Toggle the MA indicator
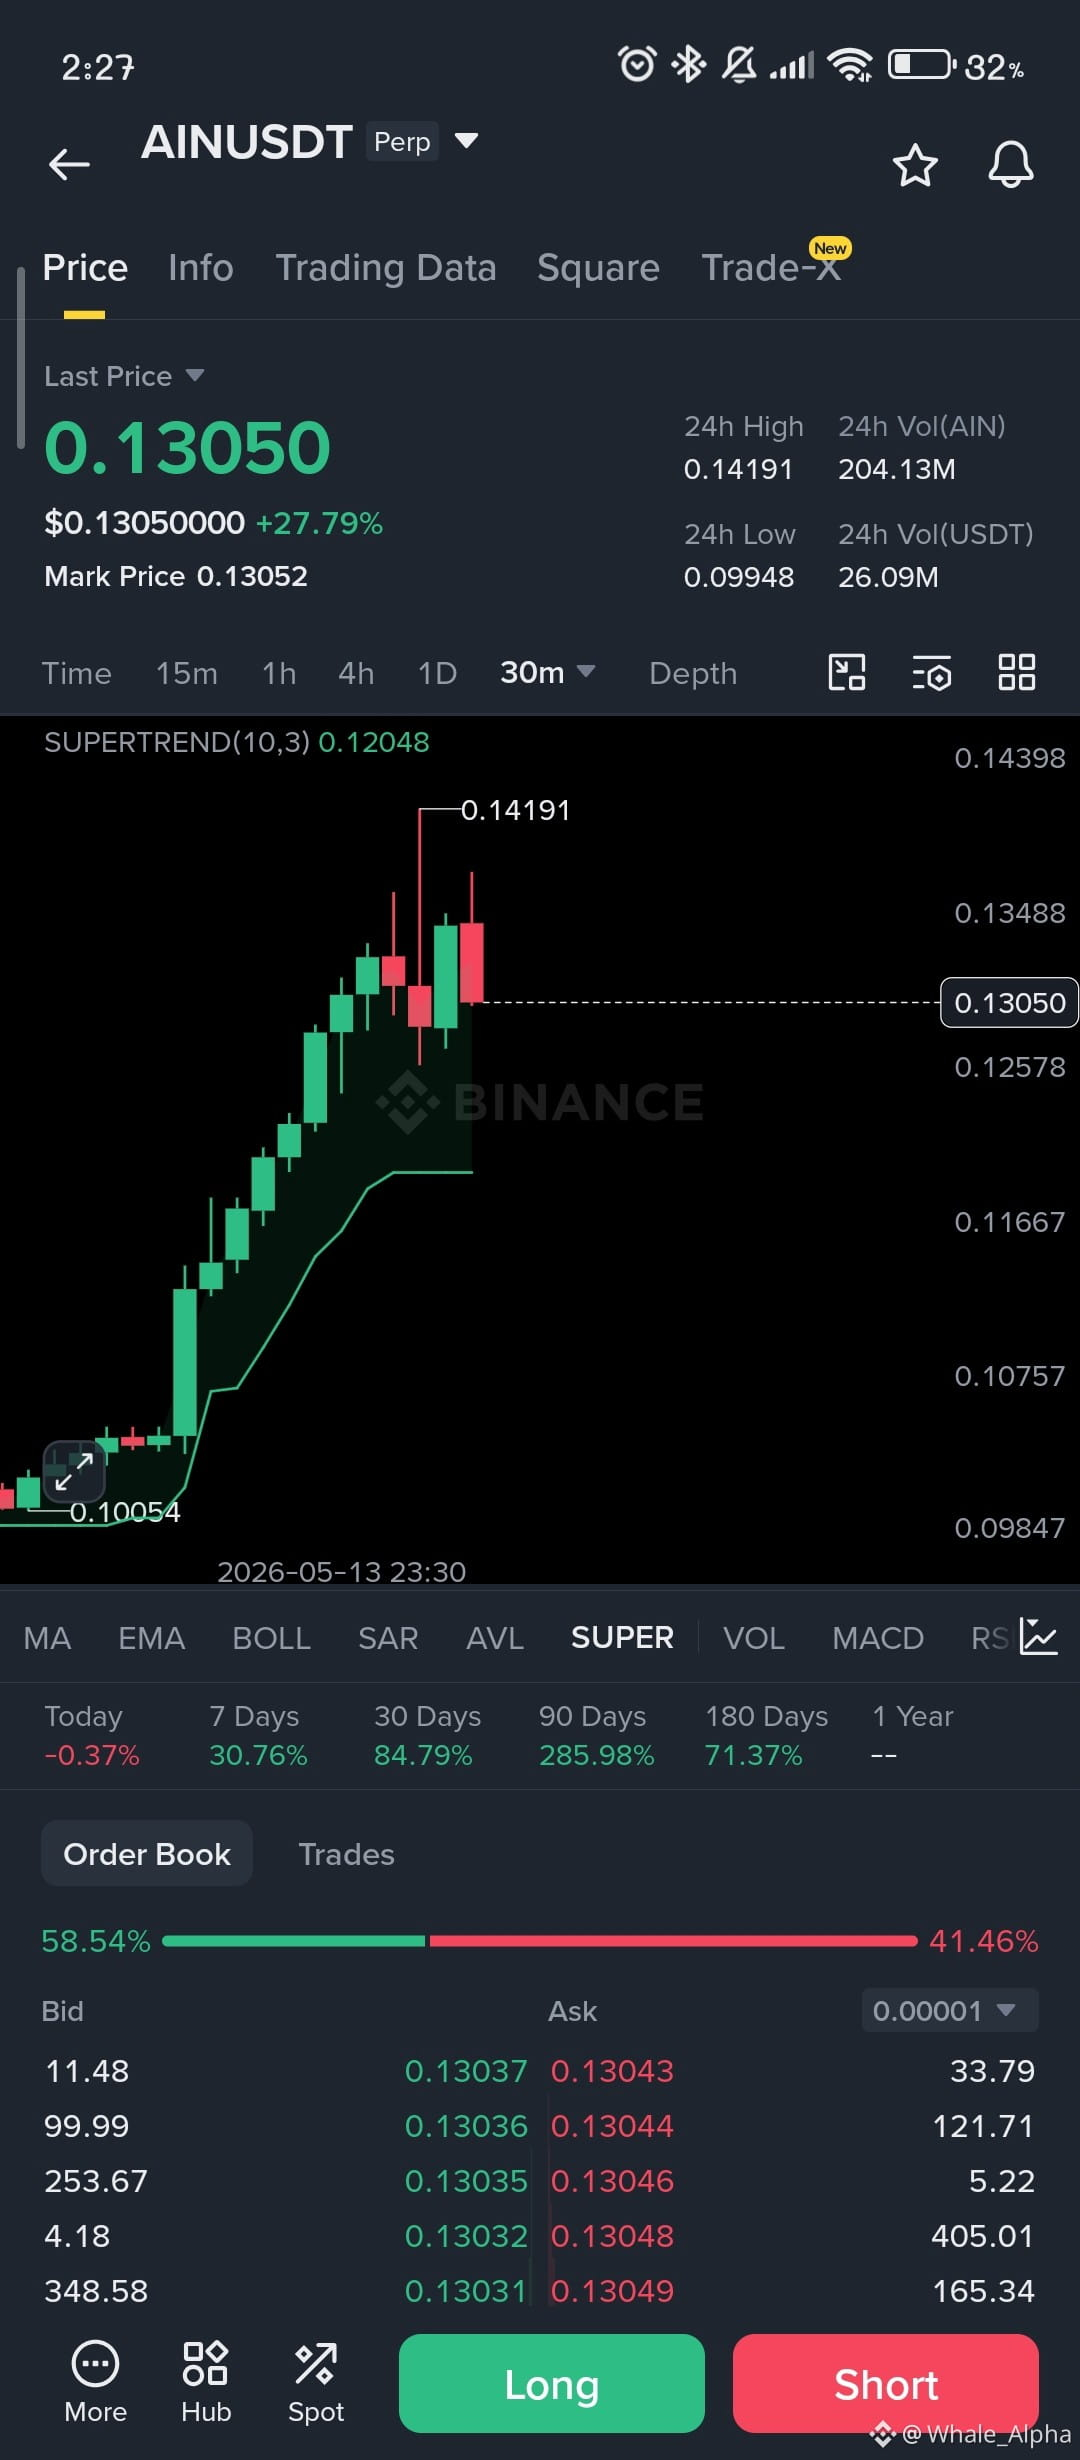Image resolution: width=1080 pixels, height=2460 pixels. click(47, 1638)
